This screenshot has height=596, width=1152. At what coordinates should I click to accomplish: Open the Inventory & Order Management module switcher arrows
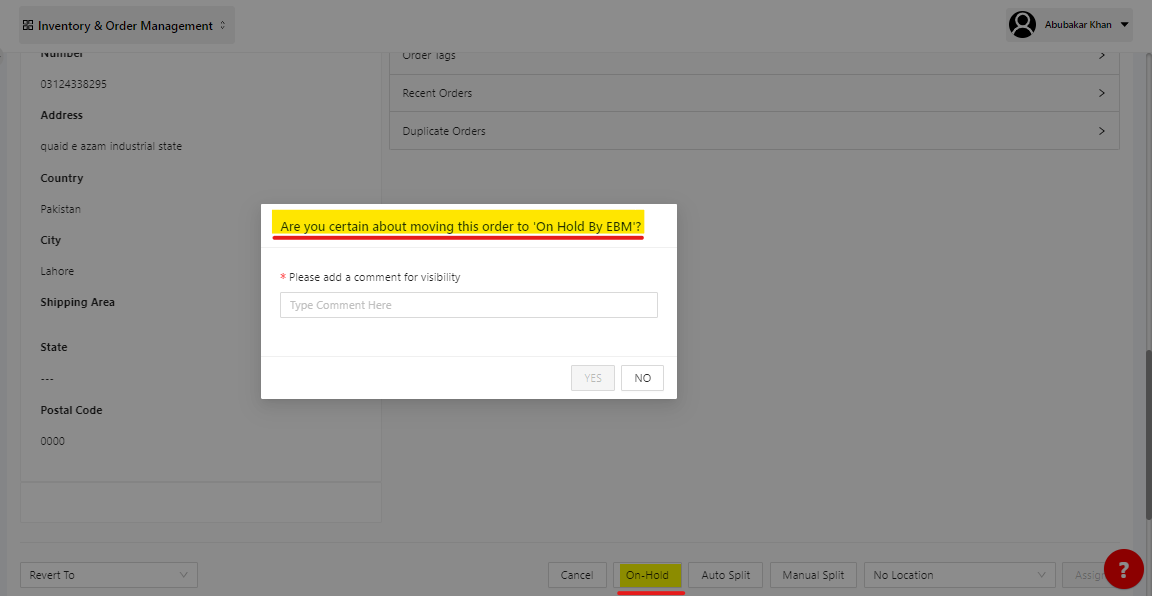(222, 26)
